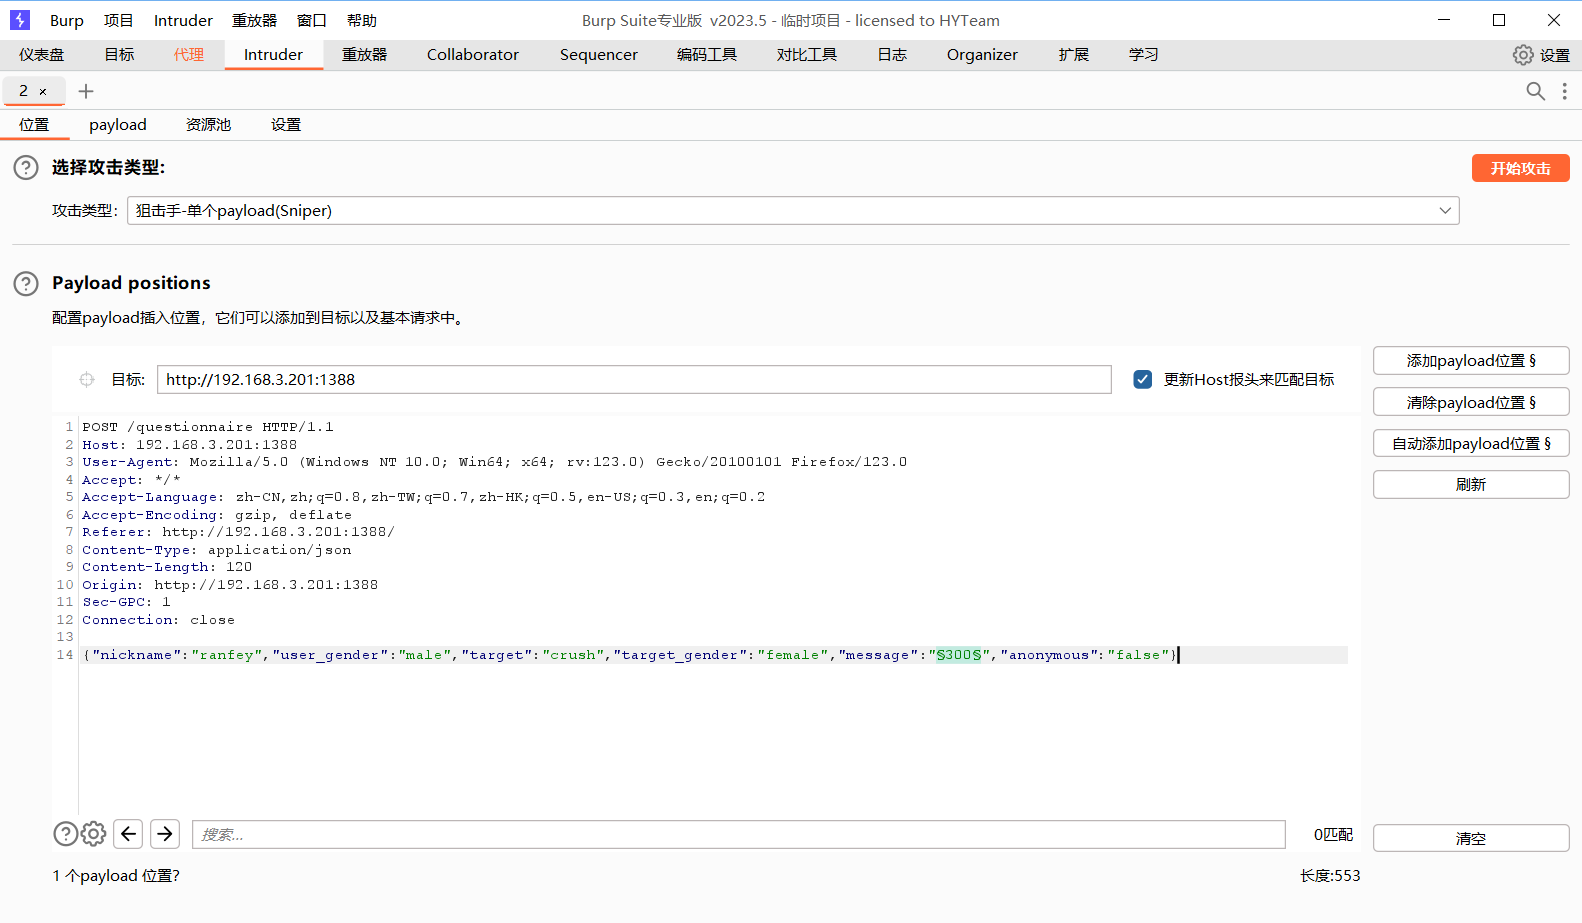Click the Referer header line
The image size is (1582, 923).
click(x=238, y=532)
